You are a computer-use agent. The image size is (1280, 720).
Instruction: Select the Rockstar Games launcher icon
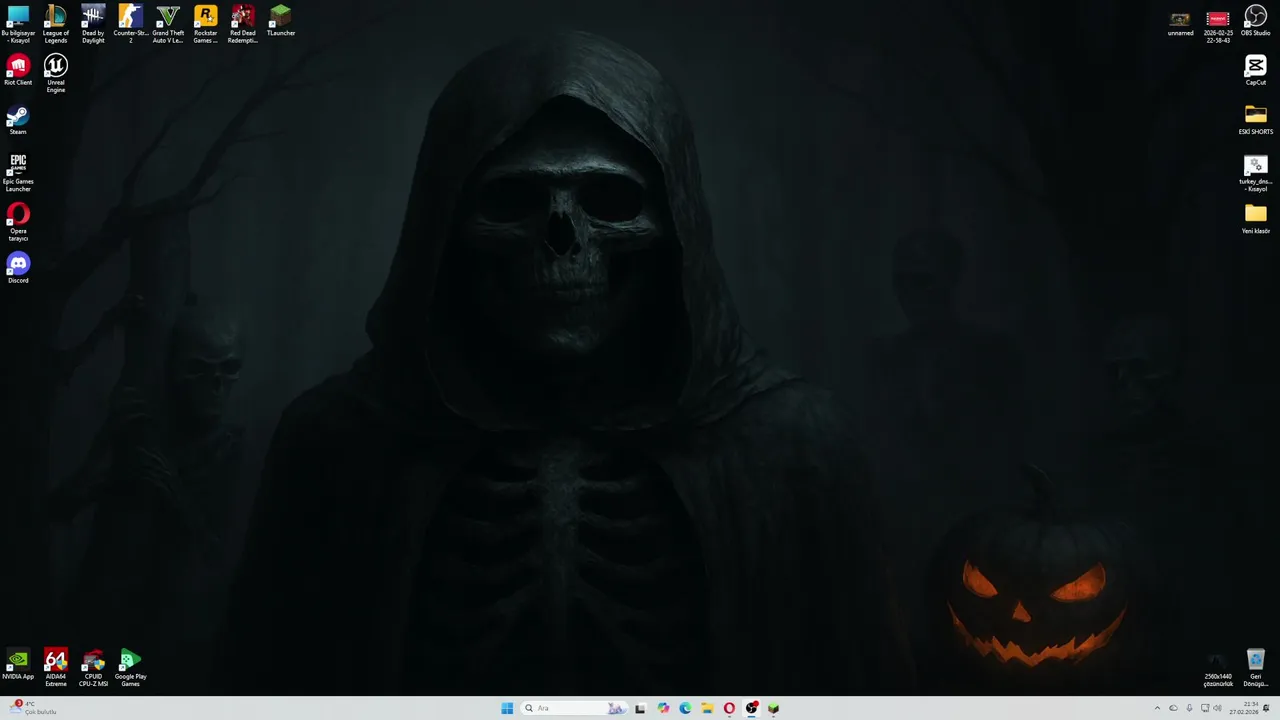click(x=205, y=24)
